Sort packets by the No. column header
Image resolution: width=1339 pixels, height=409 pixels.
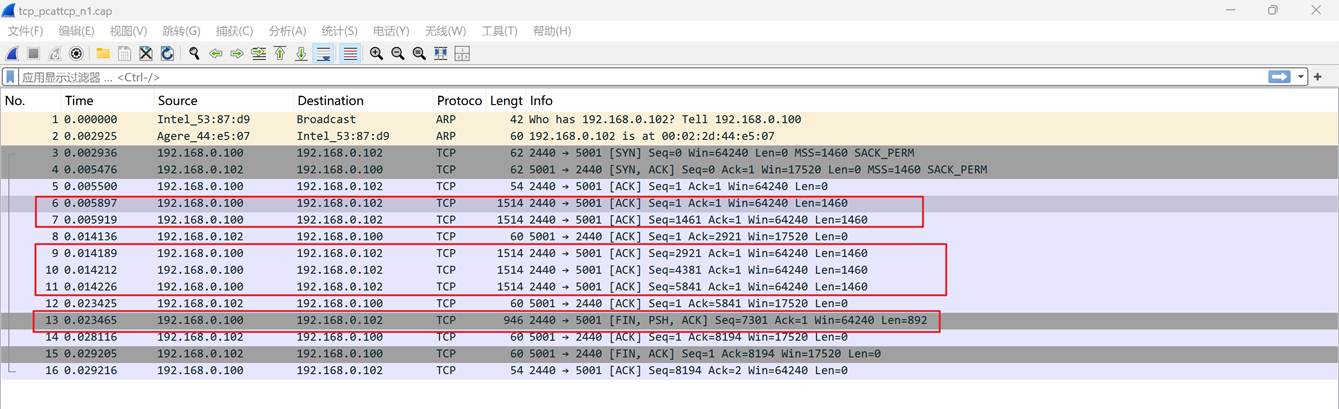[x=30, y=100]
